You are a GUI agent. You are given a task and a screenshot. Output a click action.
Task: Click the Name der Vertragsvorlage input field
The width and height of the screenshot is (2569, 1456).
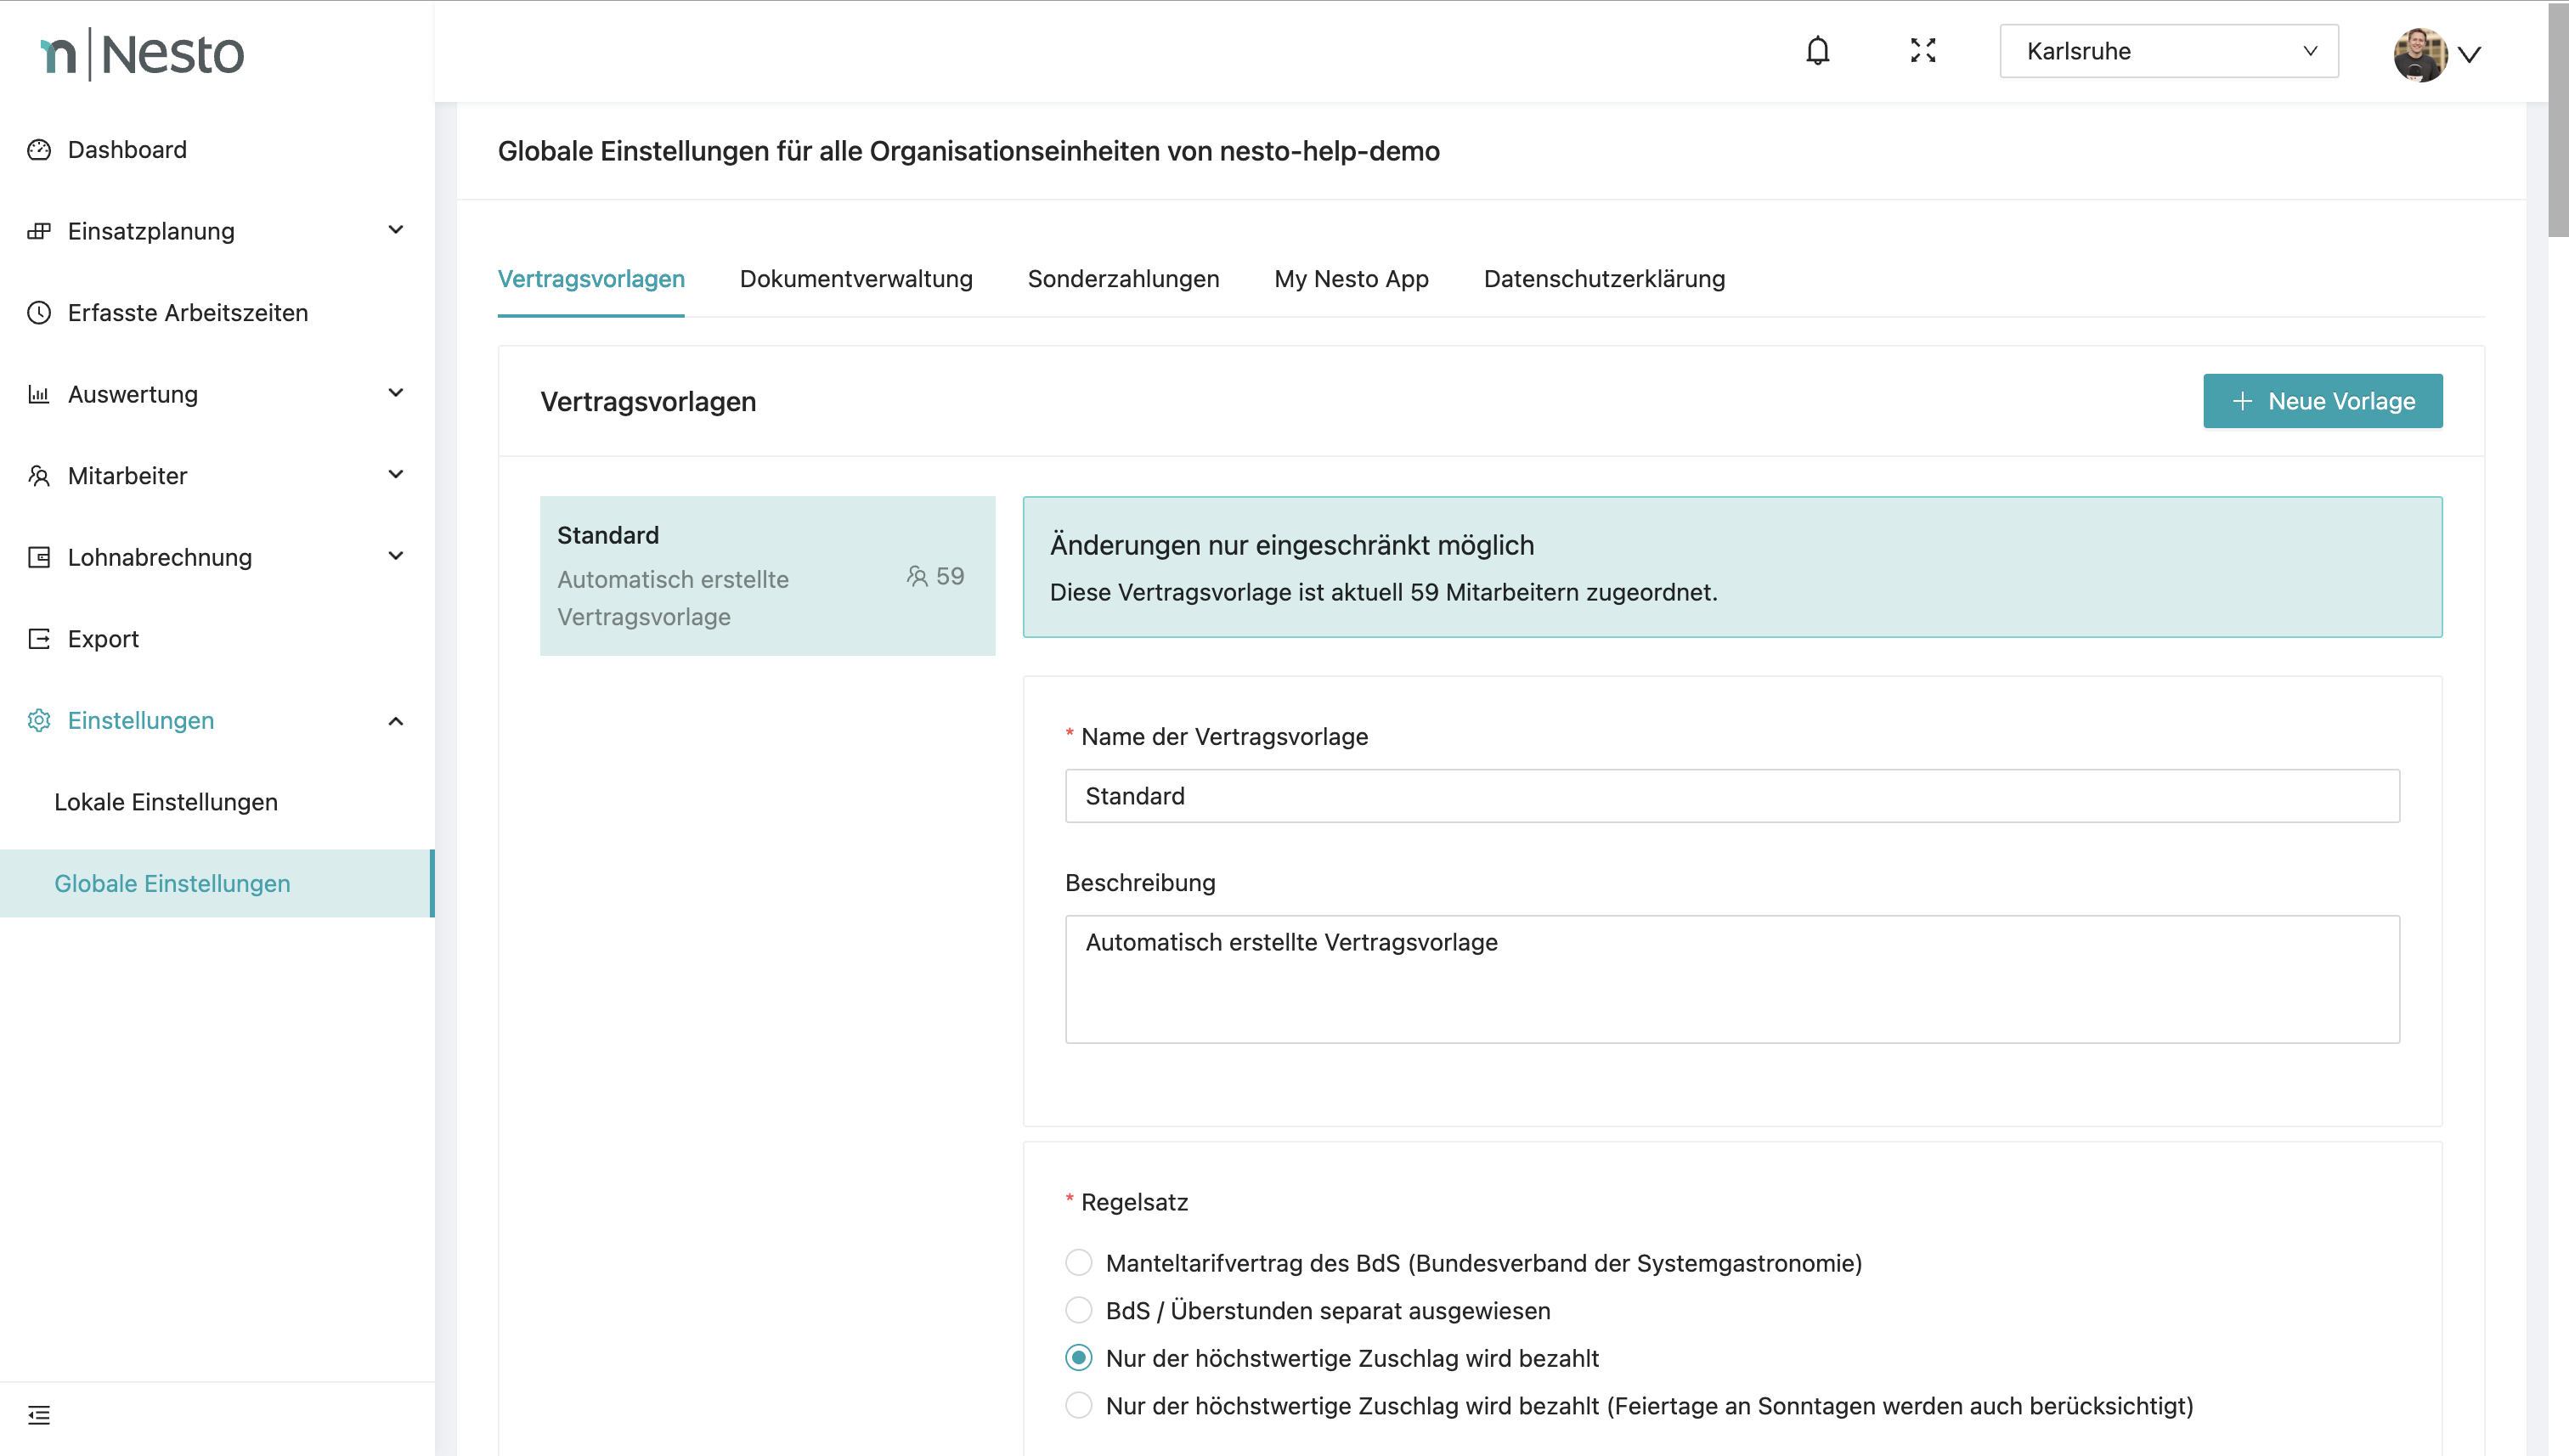pos(1731,796)
